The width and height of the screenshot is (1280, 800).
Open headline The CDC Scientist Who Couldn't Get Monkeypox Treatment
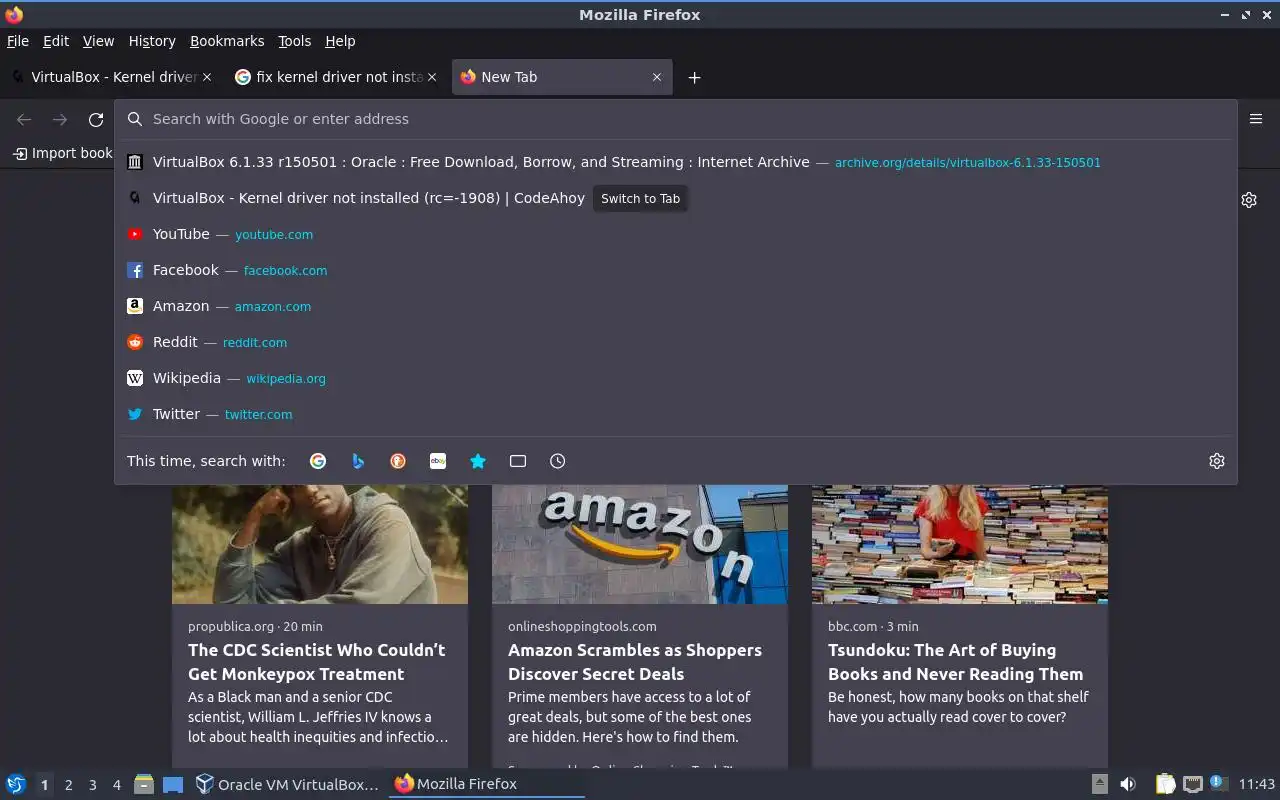pos(317,662)
